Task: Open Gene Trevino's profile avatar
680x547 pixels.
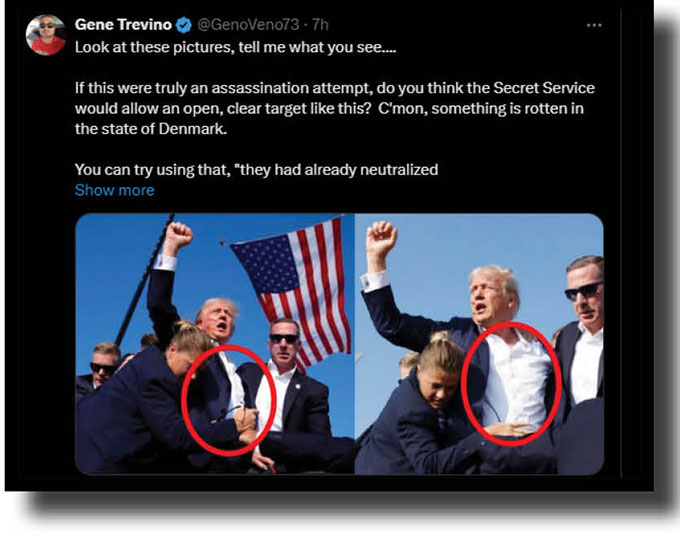Action: coord(46,35)
